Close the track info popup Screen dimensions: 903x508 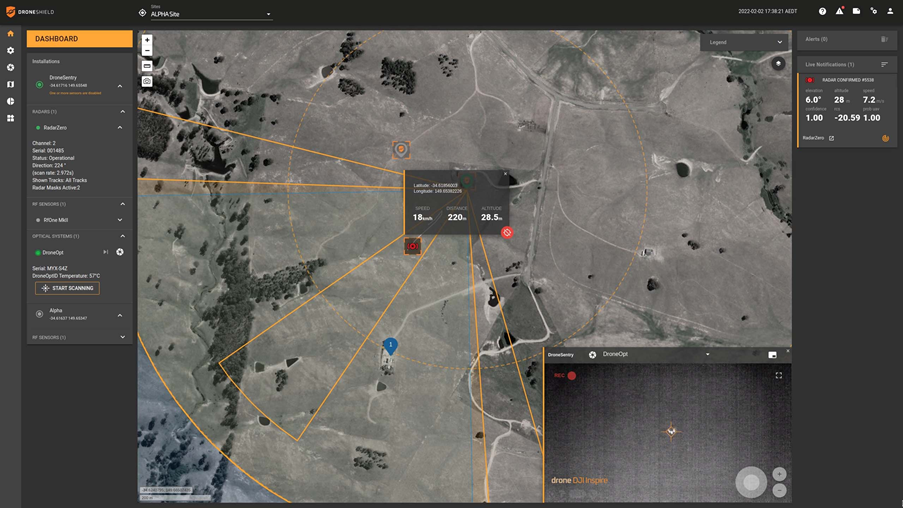pos(506,173)
